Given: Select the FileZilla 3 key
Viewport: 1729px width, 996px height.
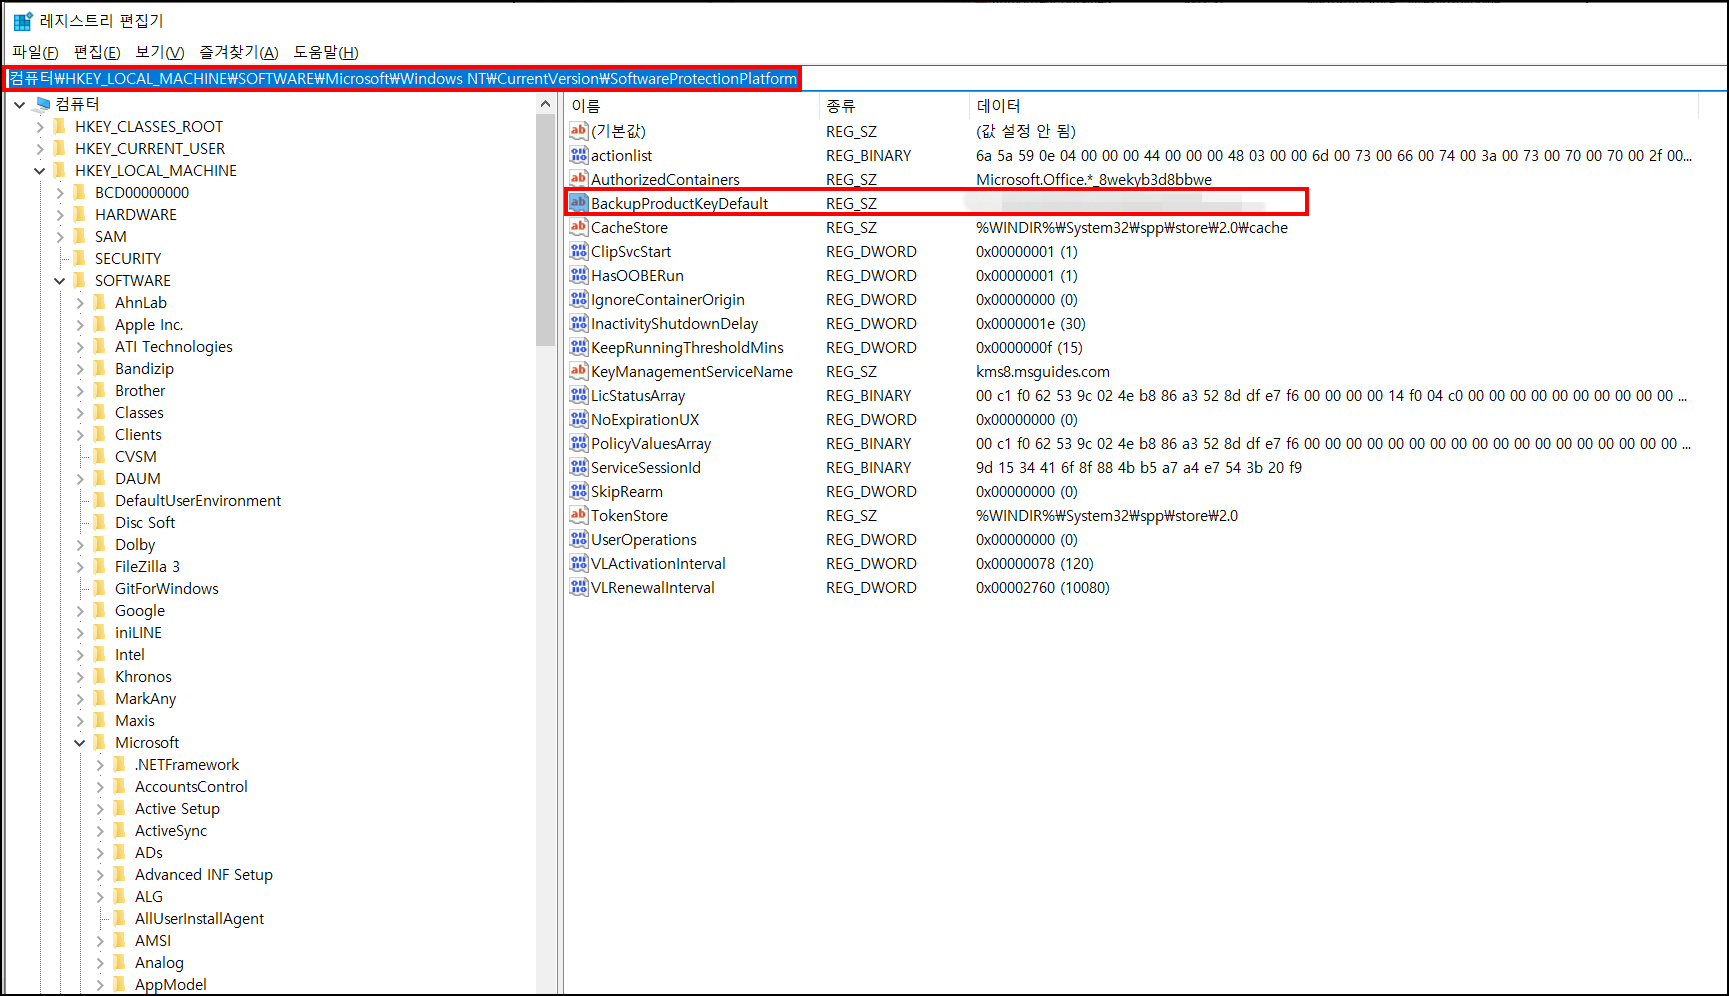Looking at the screenshot, I should [147, 566].
